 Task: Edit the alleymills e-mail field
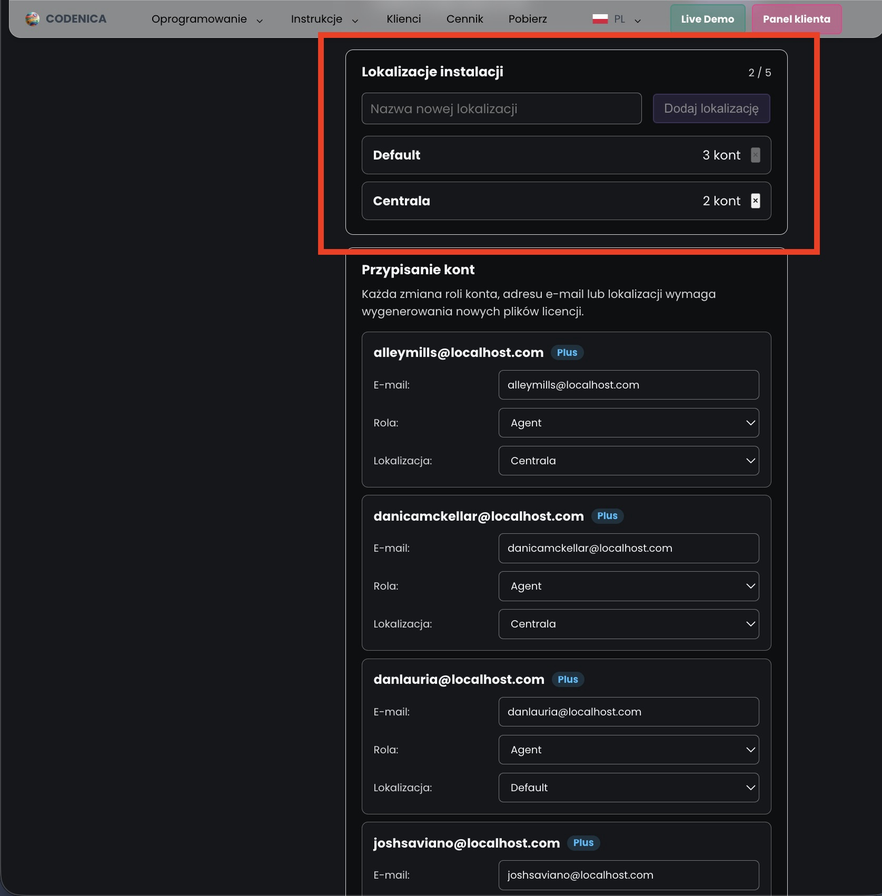(x=628, y=385)
